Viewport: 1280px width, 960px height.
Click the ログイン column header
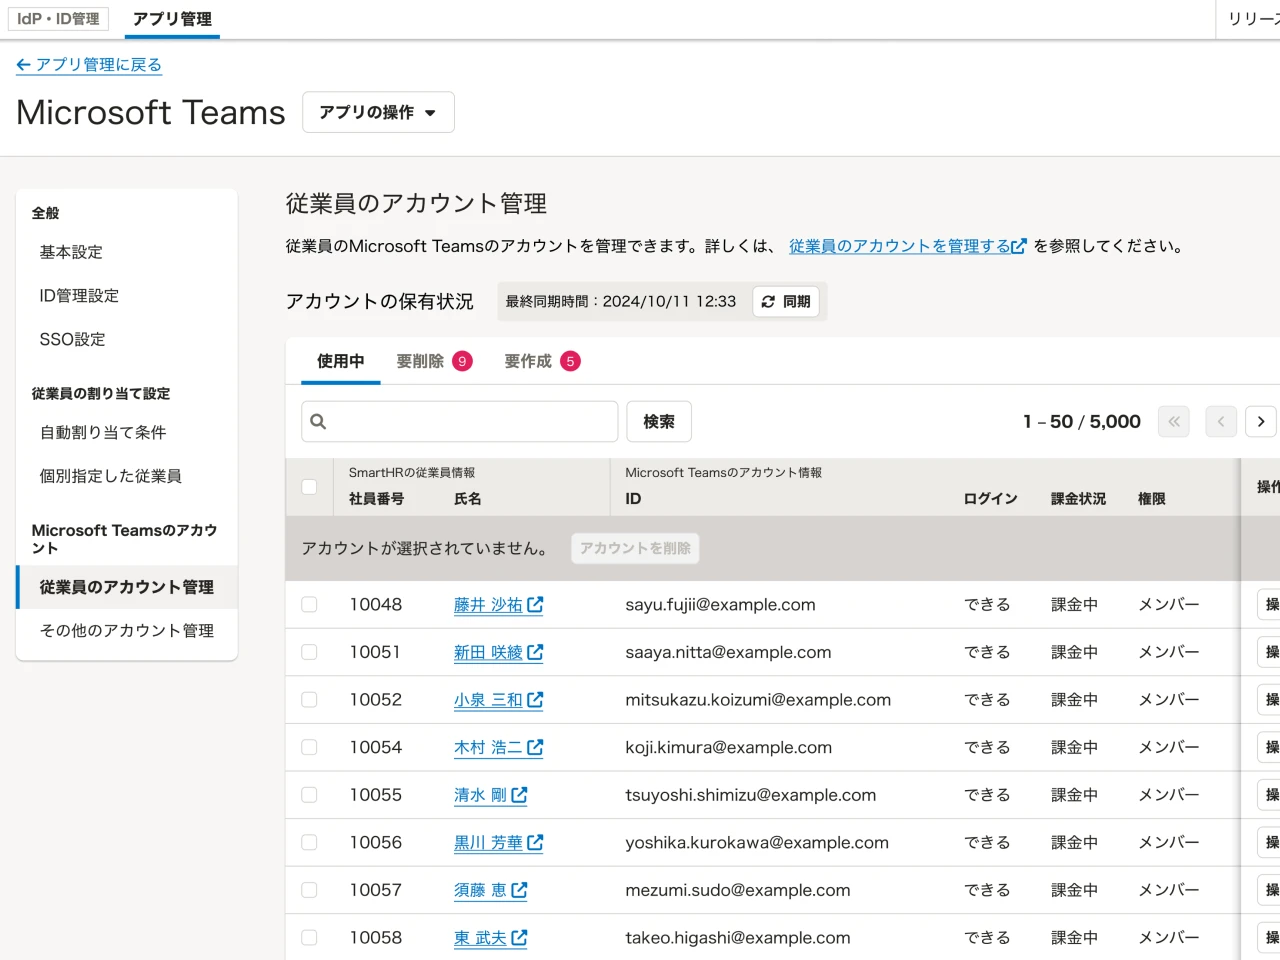(990, 499)
